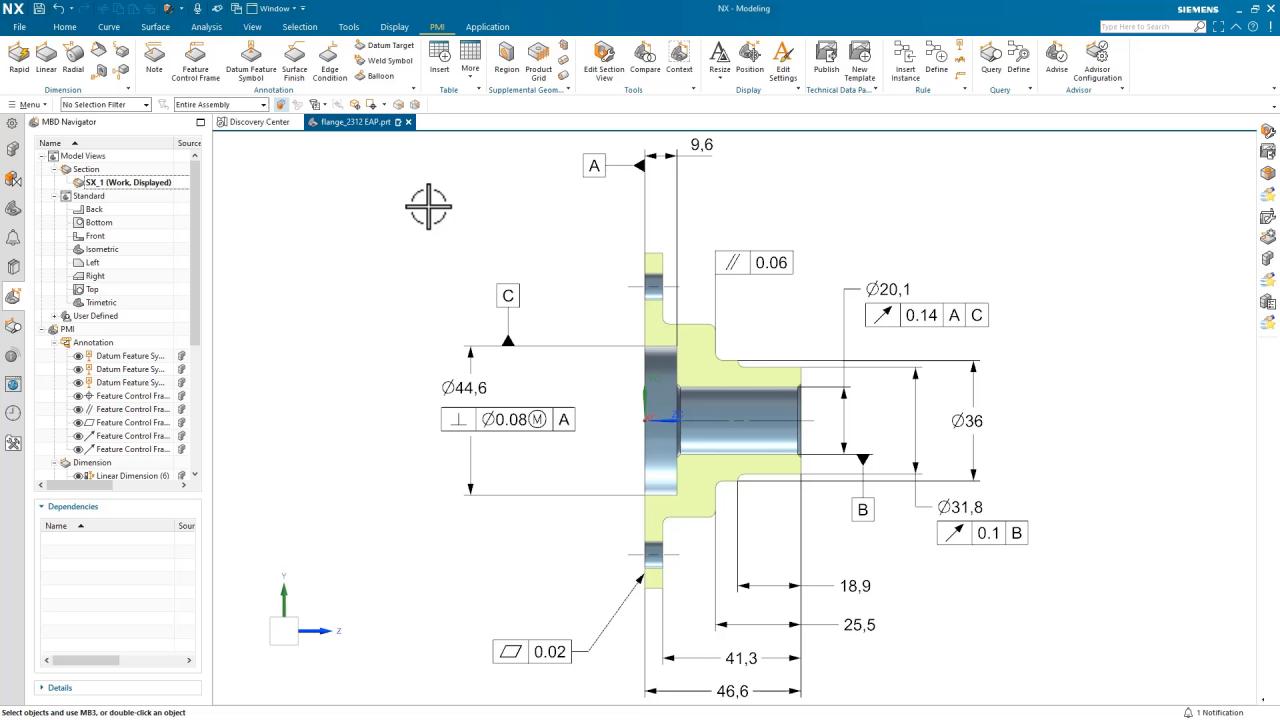Screen dimensions: 1280x720
Task: Switch to the Analysis ribbon tab
Action: coord(206,27)
